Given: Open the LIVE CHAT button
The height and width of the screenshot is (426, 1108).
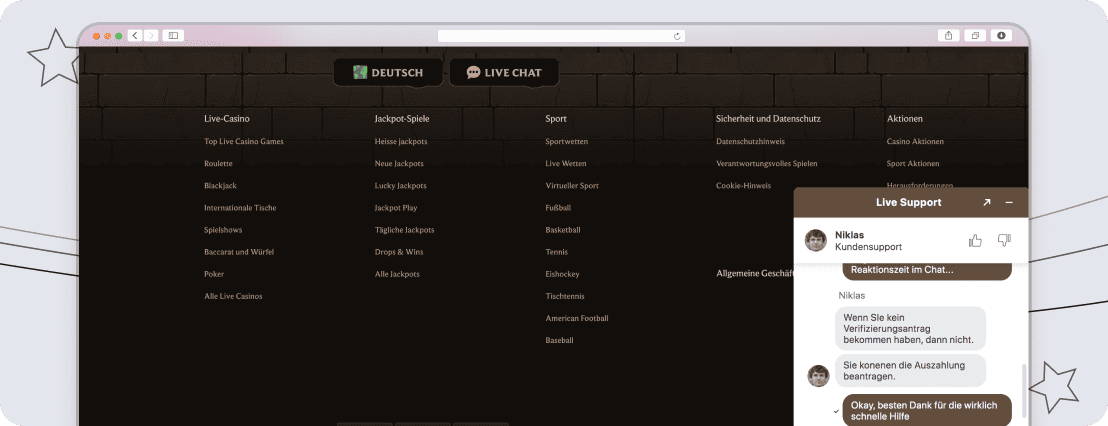Looking at the screenshot, I should click(504, 72).
